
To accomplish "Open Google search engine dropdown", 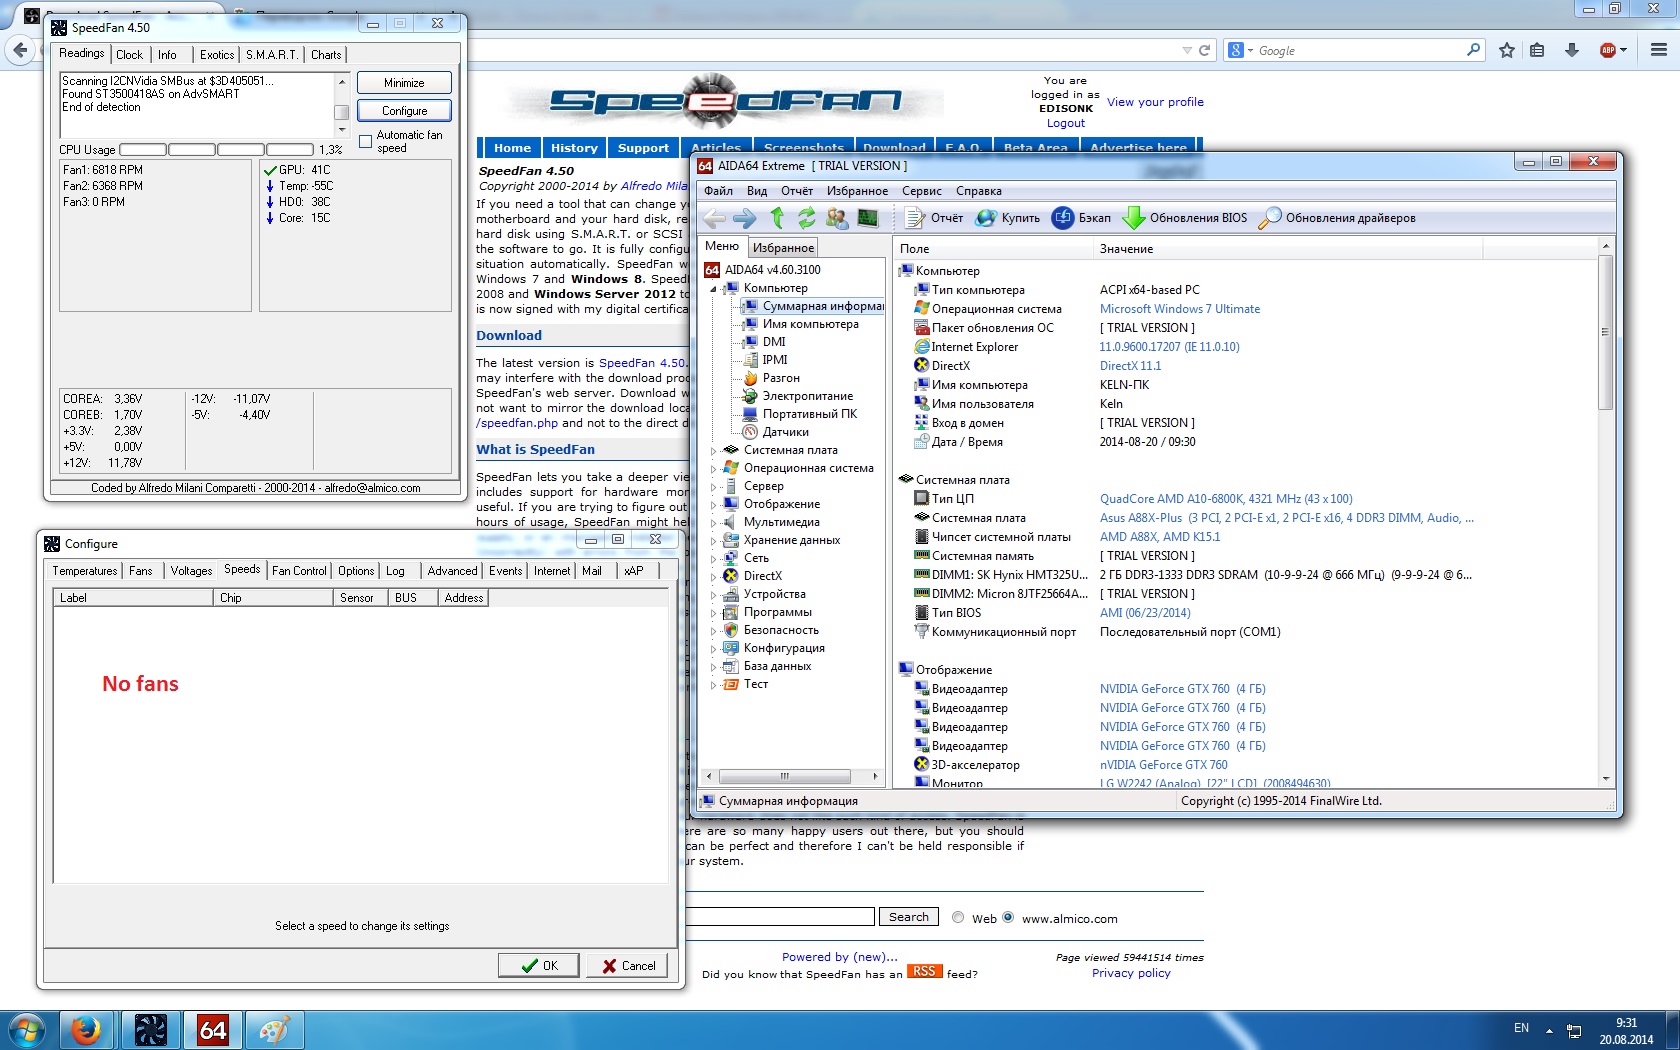I will click(x=1240, y=50).
